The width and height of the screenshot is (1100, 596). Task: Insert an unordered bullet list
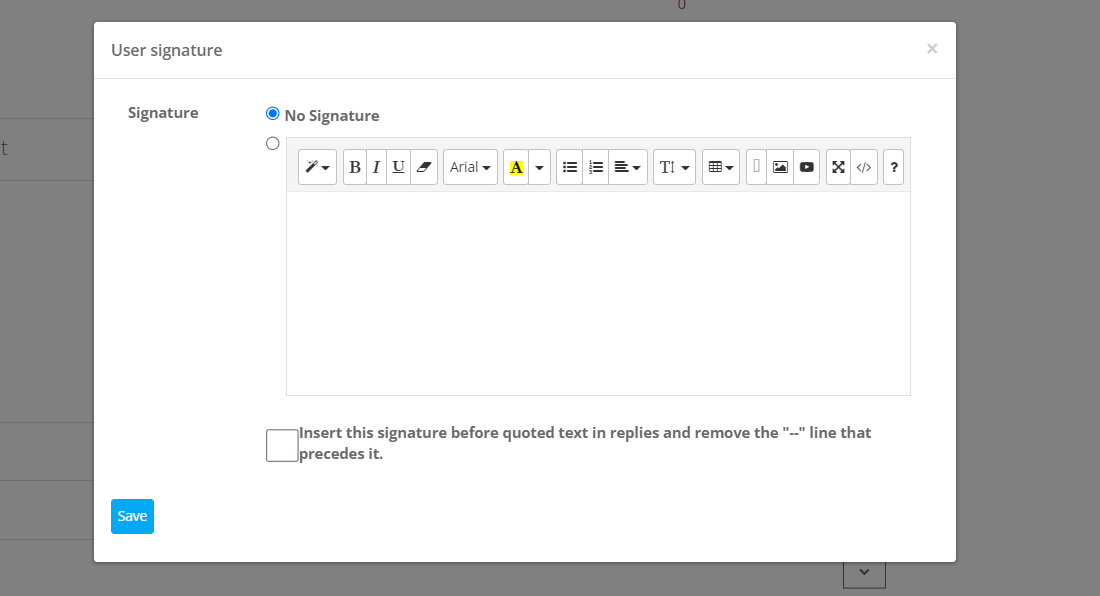pyautogui.click(x=570, y=167)
